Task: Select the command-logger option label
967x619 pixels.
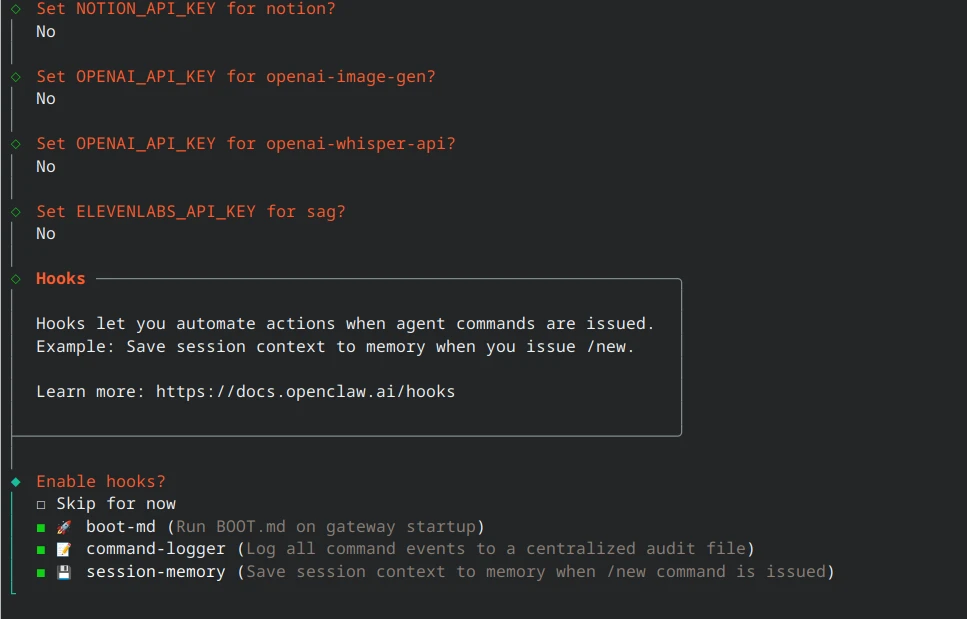Action: pos(156,549)
